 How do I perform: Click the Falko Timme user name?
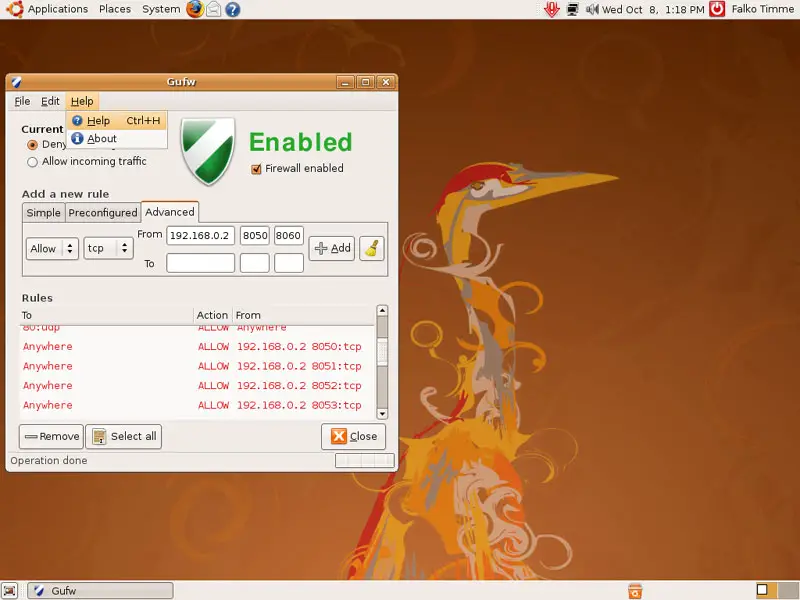click(762, 9)
